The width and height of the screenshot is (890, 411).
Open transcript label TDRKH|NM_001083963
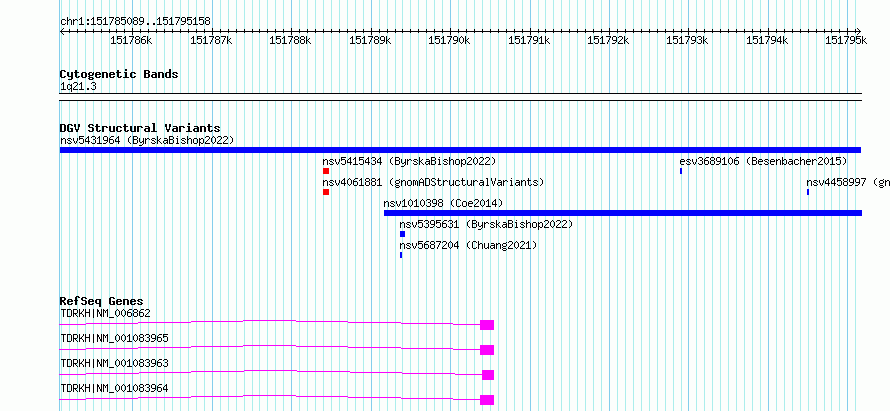tap(115, 363)
